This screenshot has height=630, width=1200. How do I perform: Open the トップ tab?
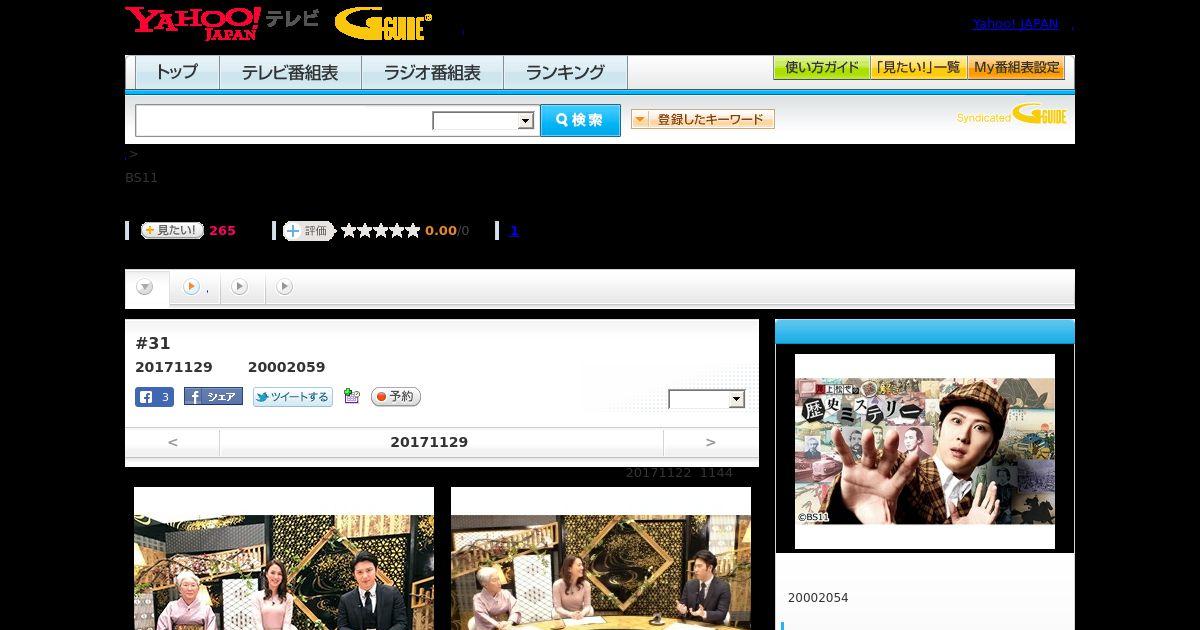click(x=177, y=72)
